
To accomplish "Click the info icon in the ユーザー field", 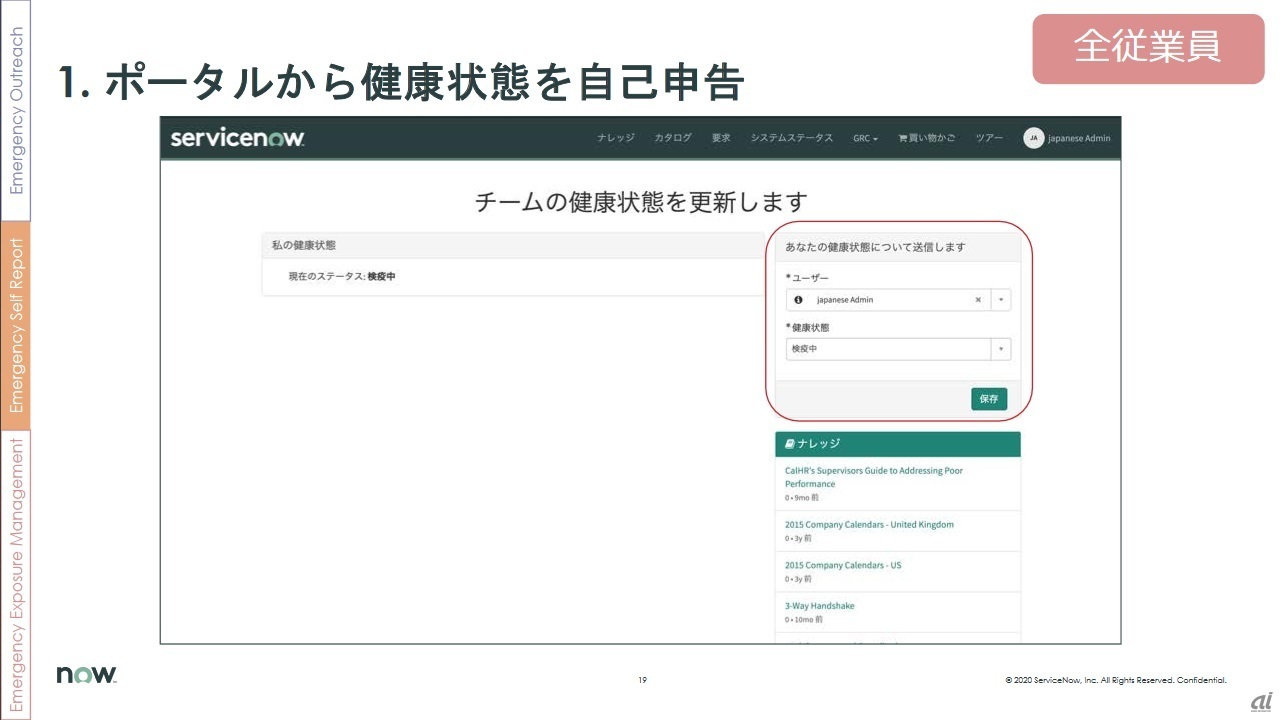I will coord(798,300).
